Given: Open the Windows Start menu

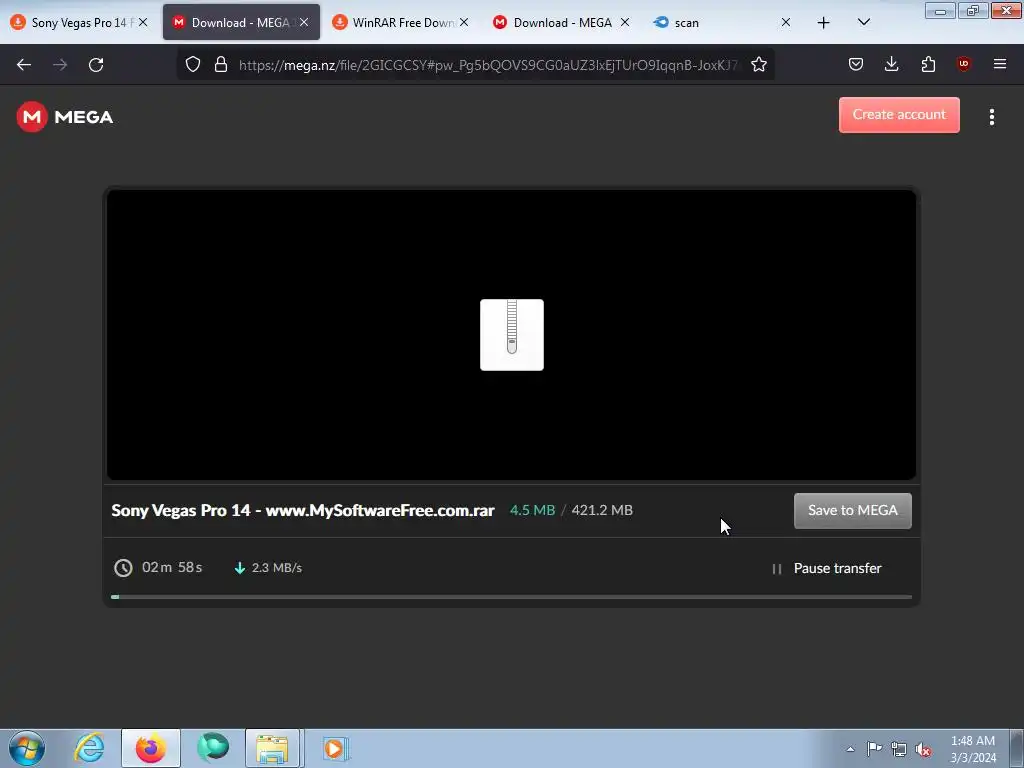Looking at the screenshot, I should tap(27, 748).
